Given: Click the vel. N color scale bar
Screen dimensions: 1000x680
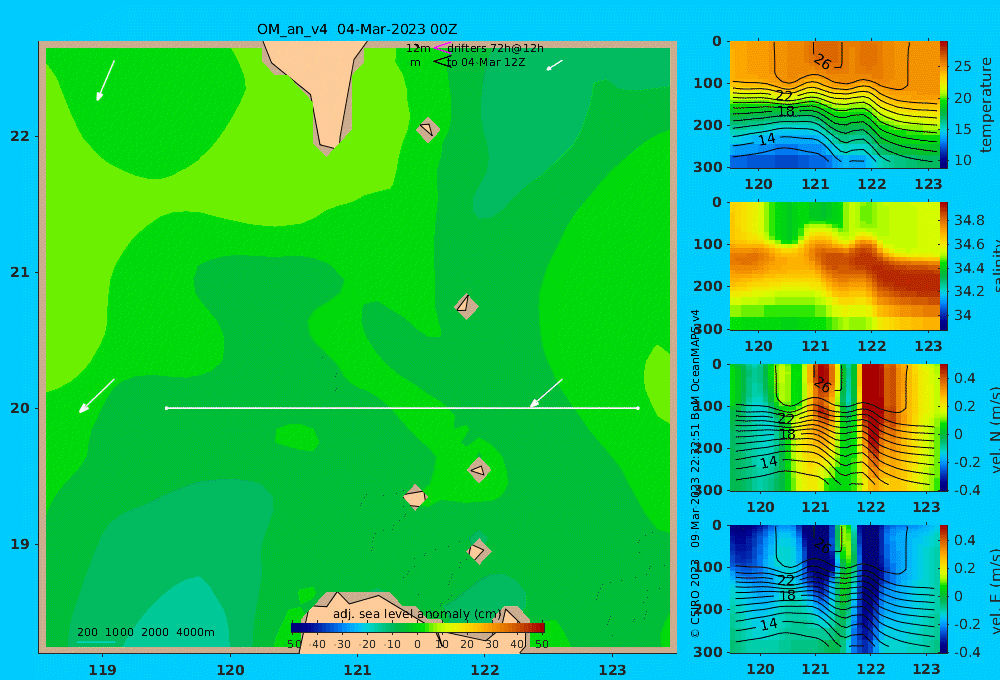Looking at the screenshot, I should tap(944, 427).
